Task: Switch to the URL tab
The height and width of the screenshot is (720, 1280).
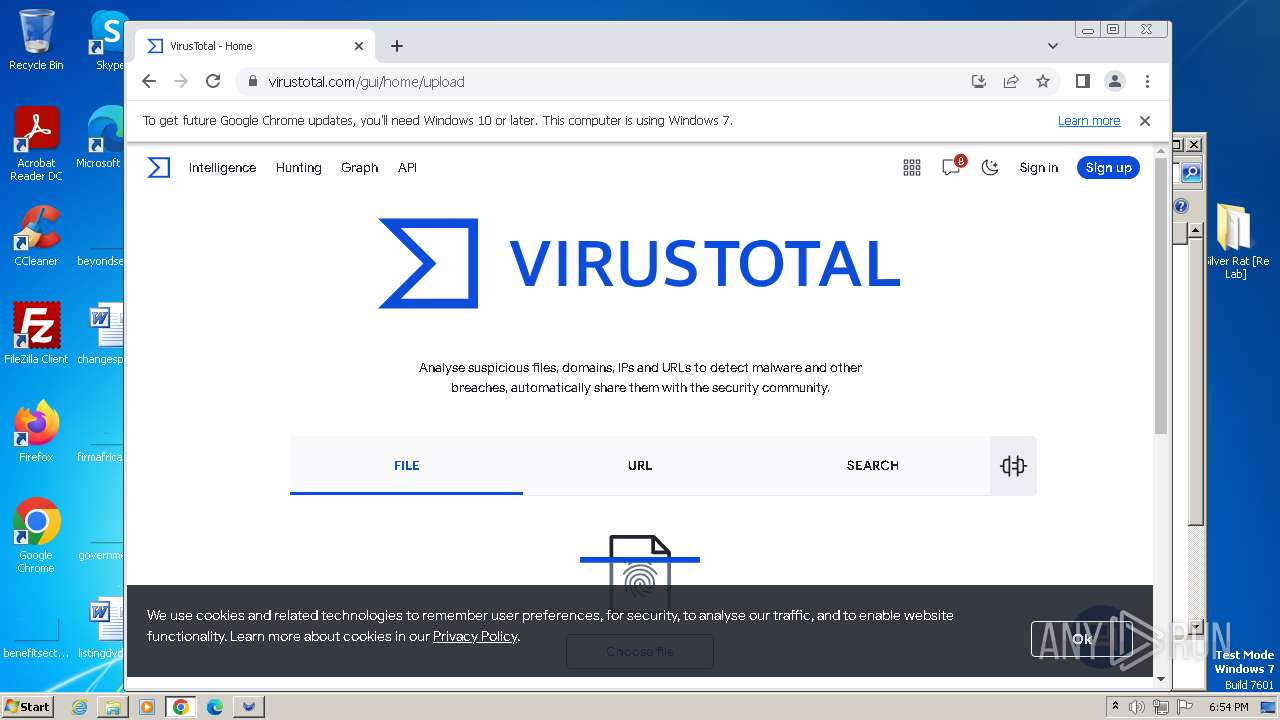Action: pyautogui.click(x=640, y=465)
